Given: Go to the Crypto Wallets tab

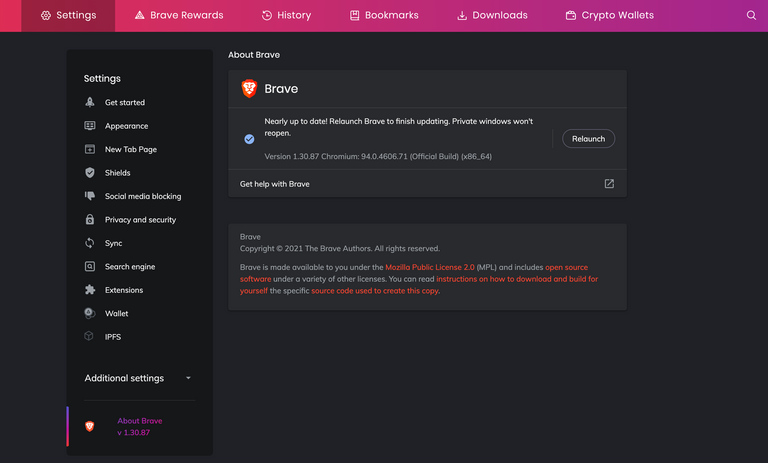Looking at the screenshot, I should (609, 16).
